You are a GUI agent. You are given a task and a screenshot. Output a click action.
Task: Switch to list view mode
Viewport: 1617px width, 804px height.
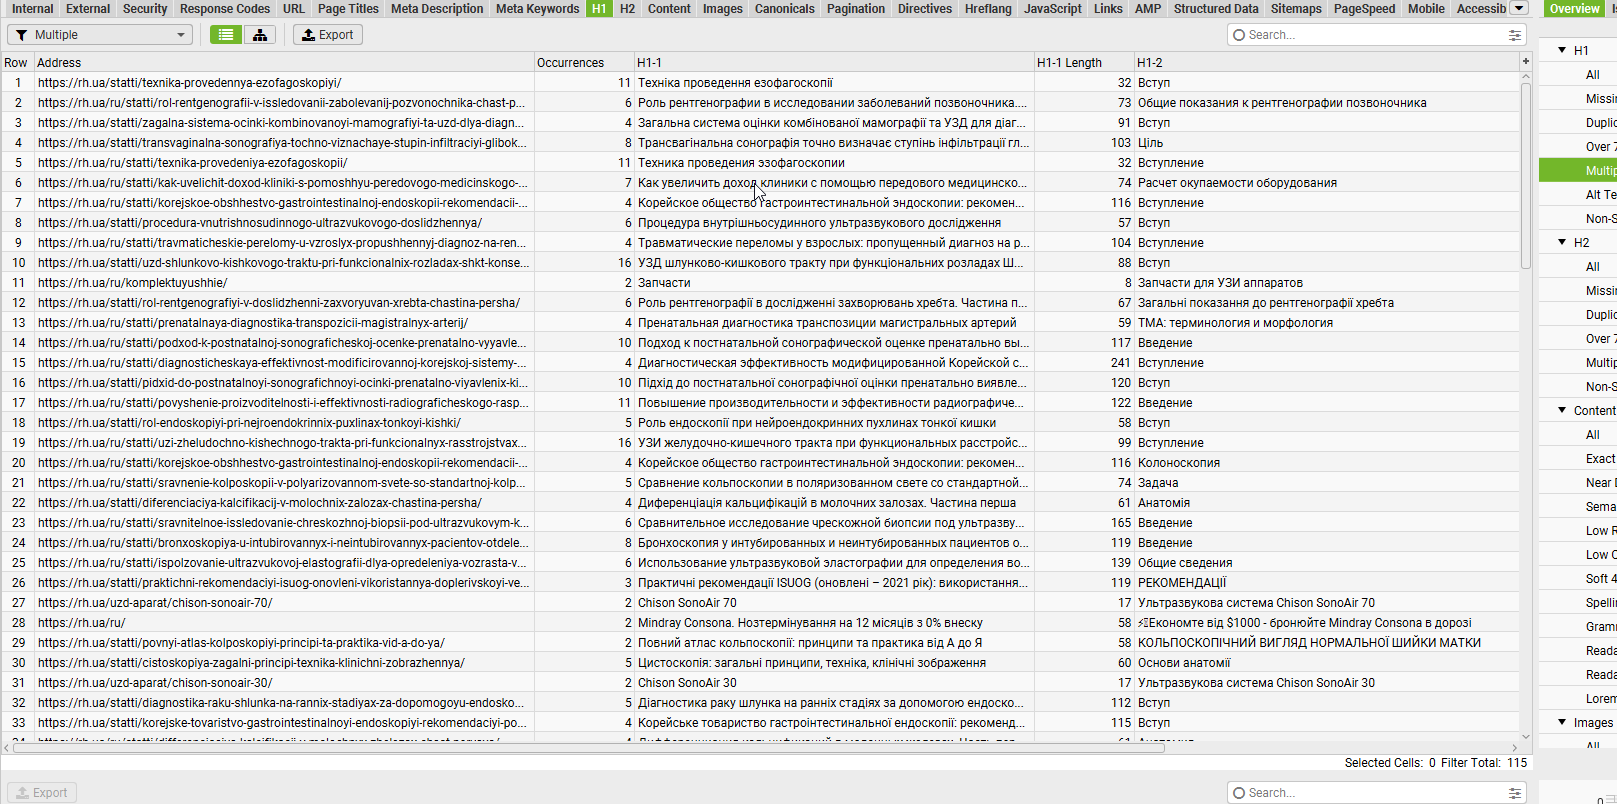(226, 35)
